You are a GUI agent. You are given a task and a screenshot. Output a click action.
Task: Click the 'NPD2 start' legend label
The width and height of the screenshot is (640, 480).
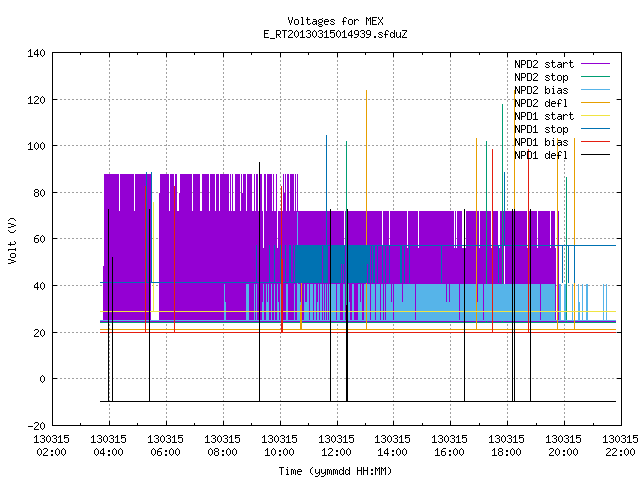tap(544, 64)
